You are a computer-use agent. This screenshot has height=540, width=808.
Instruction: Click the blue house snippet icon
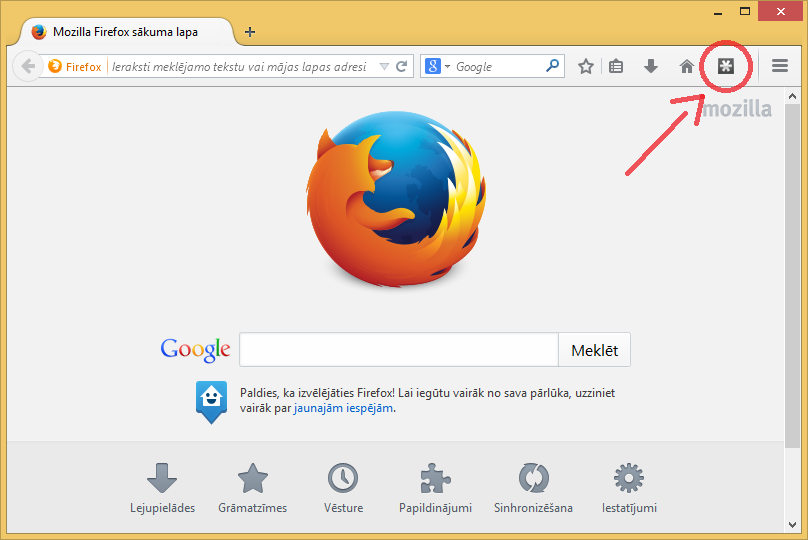pyautogui.click(x=211, y=402)
